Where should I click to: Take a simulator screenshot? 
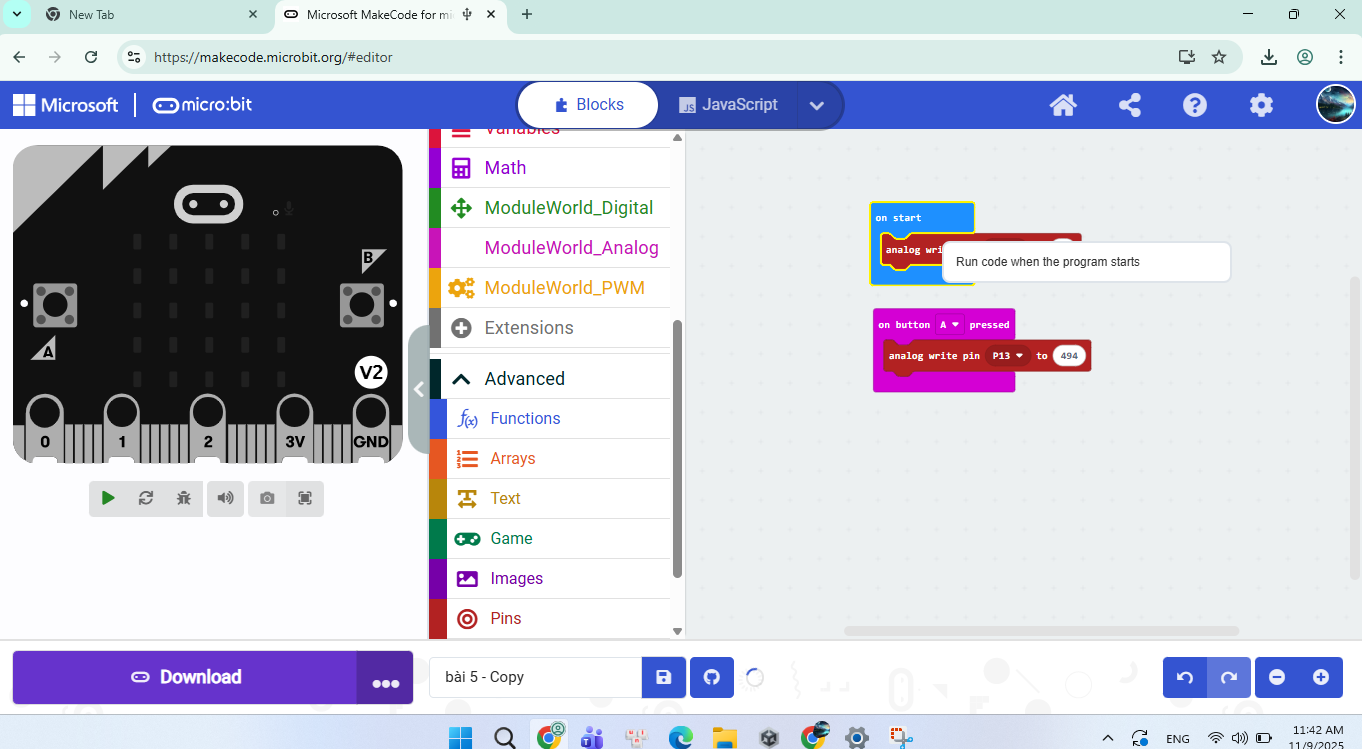[x=267, y=498]
